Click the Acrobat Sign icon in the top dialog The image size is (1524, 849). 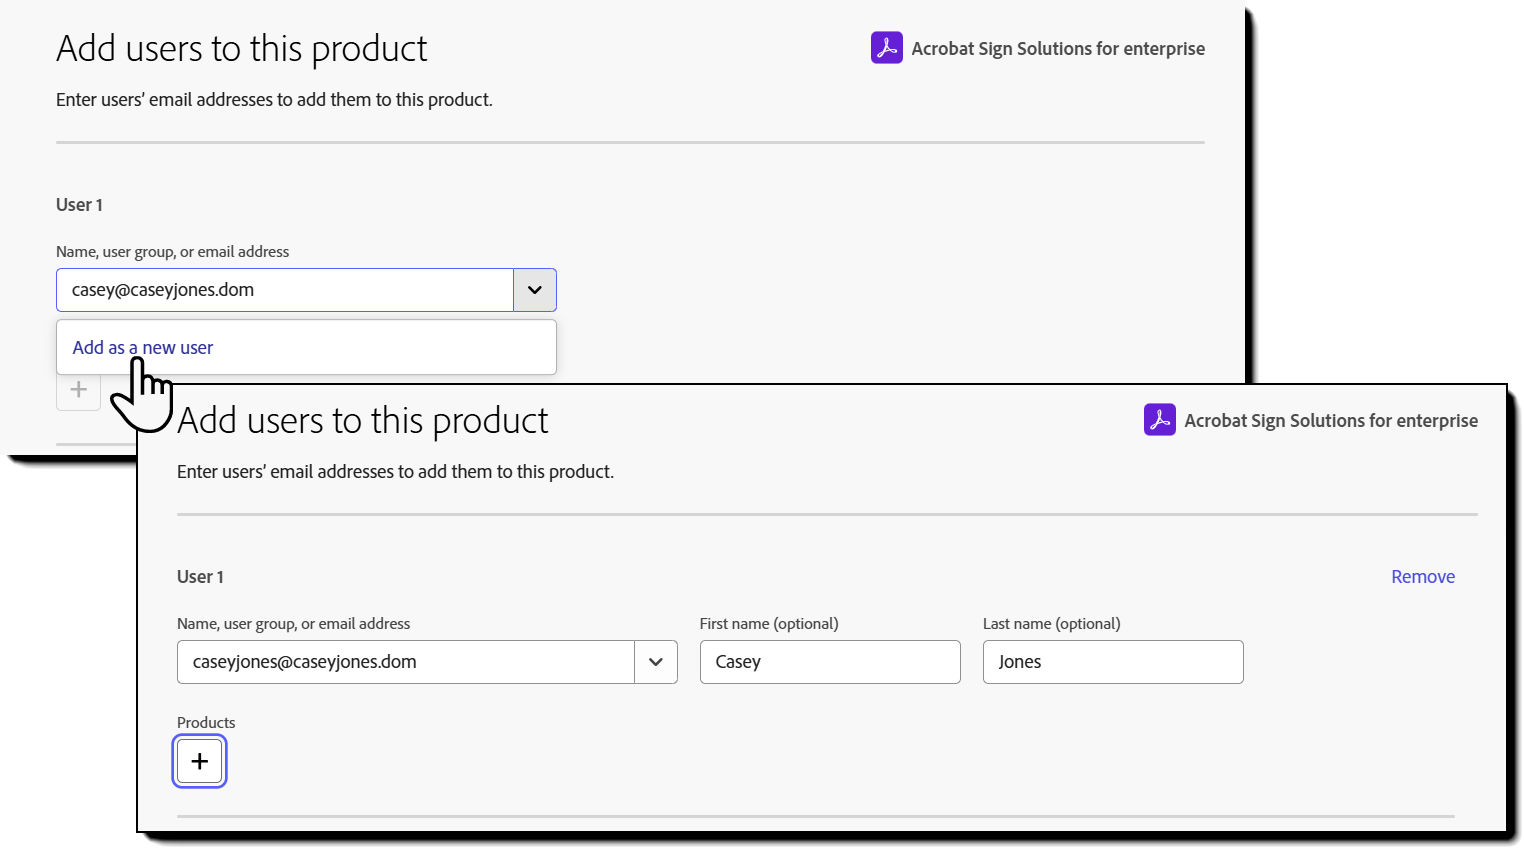click(886, 47)
